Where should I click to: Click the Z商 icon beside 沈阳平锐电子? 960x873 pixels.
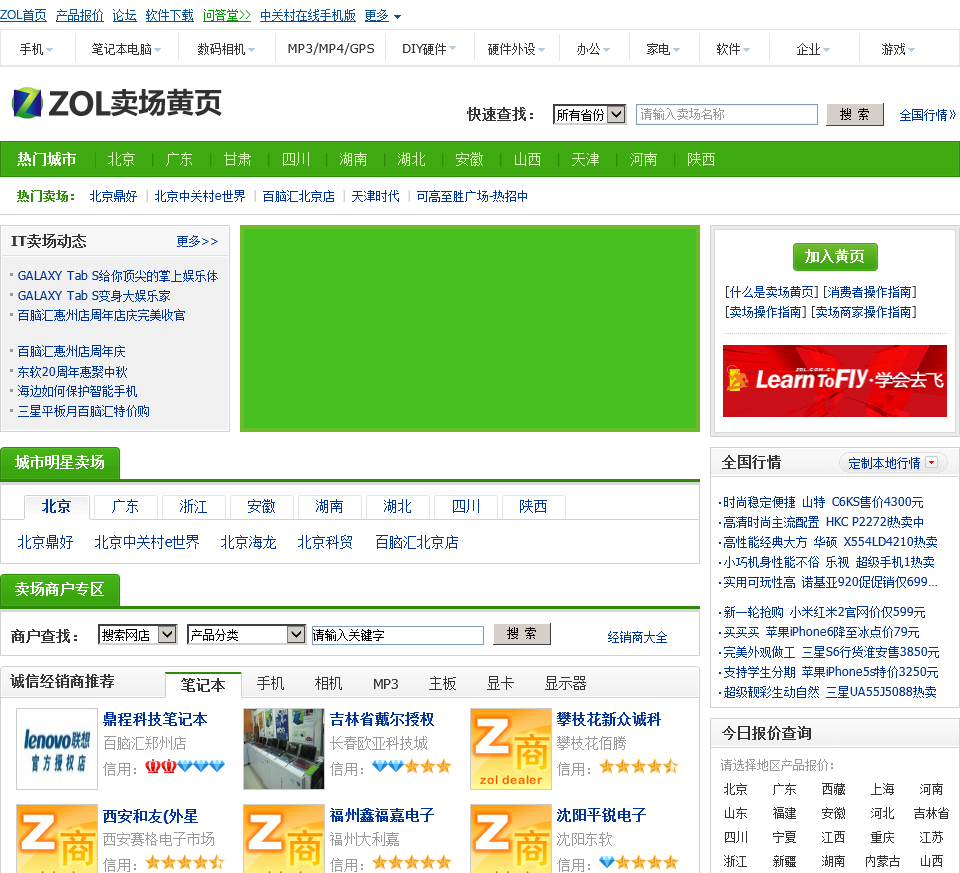pos(511,839)
